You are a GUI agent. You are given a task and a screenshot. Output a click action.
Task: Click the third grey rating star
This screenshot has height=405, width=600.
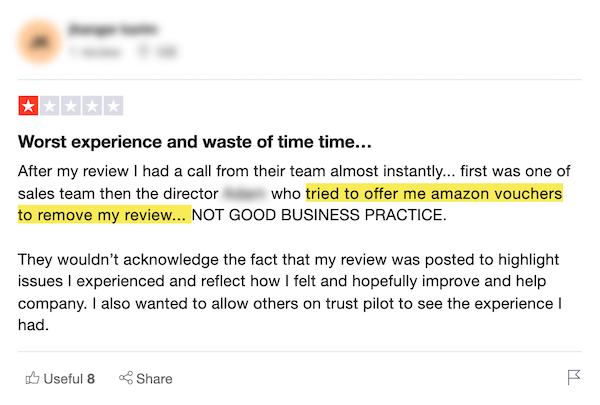(x=71, y=106)
